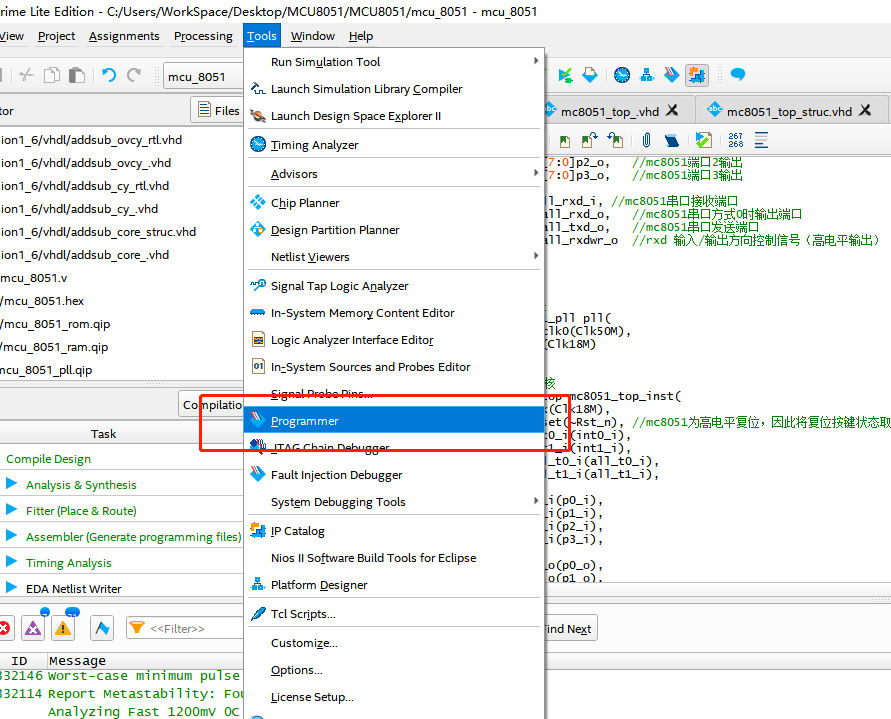Click the paperclip icon in editor toolbar

(647, 140)
